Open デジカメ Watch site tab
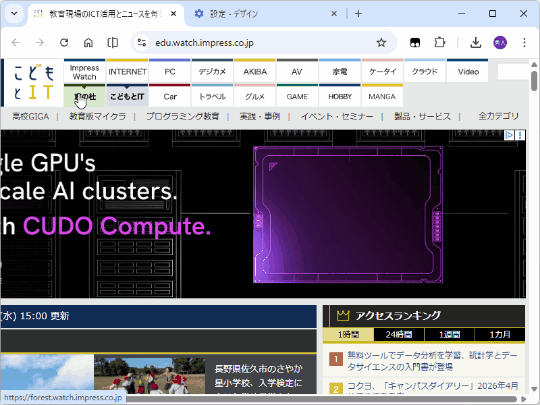The height and width of the screenshot is (405, 540). tap(212, 72)
